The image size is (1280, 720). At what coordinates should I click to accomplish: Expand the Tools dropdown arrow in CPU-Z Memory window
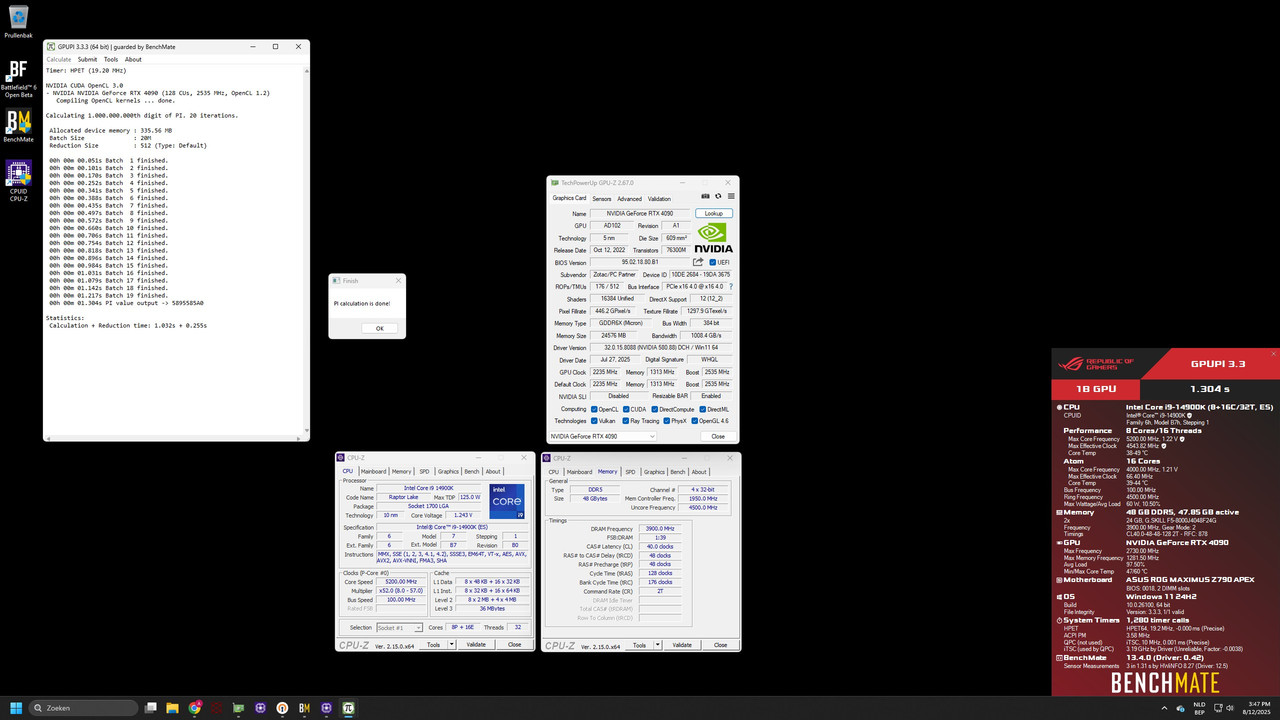click(x=658, y=645)
